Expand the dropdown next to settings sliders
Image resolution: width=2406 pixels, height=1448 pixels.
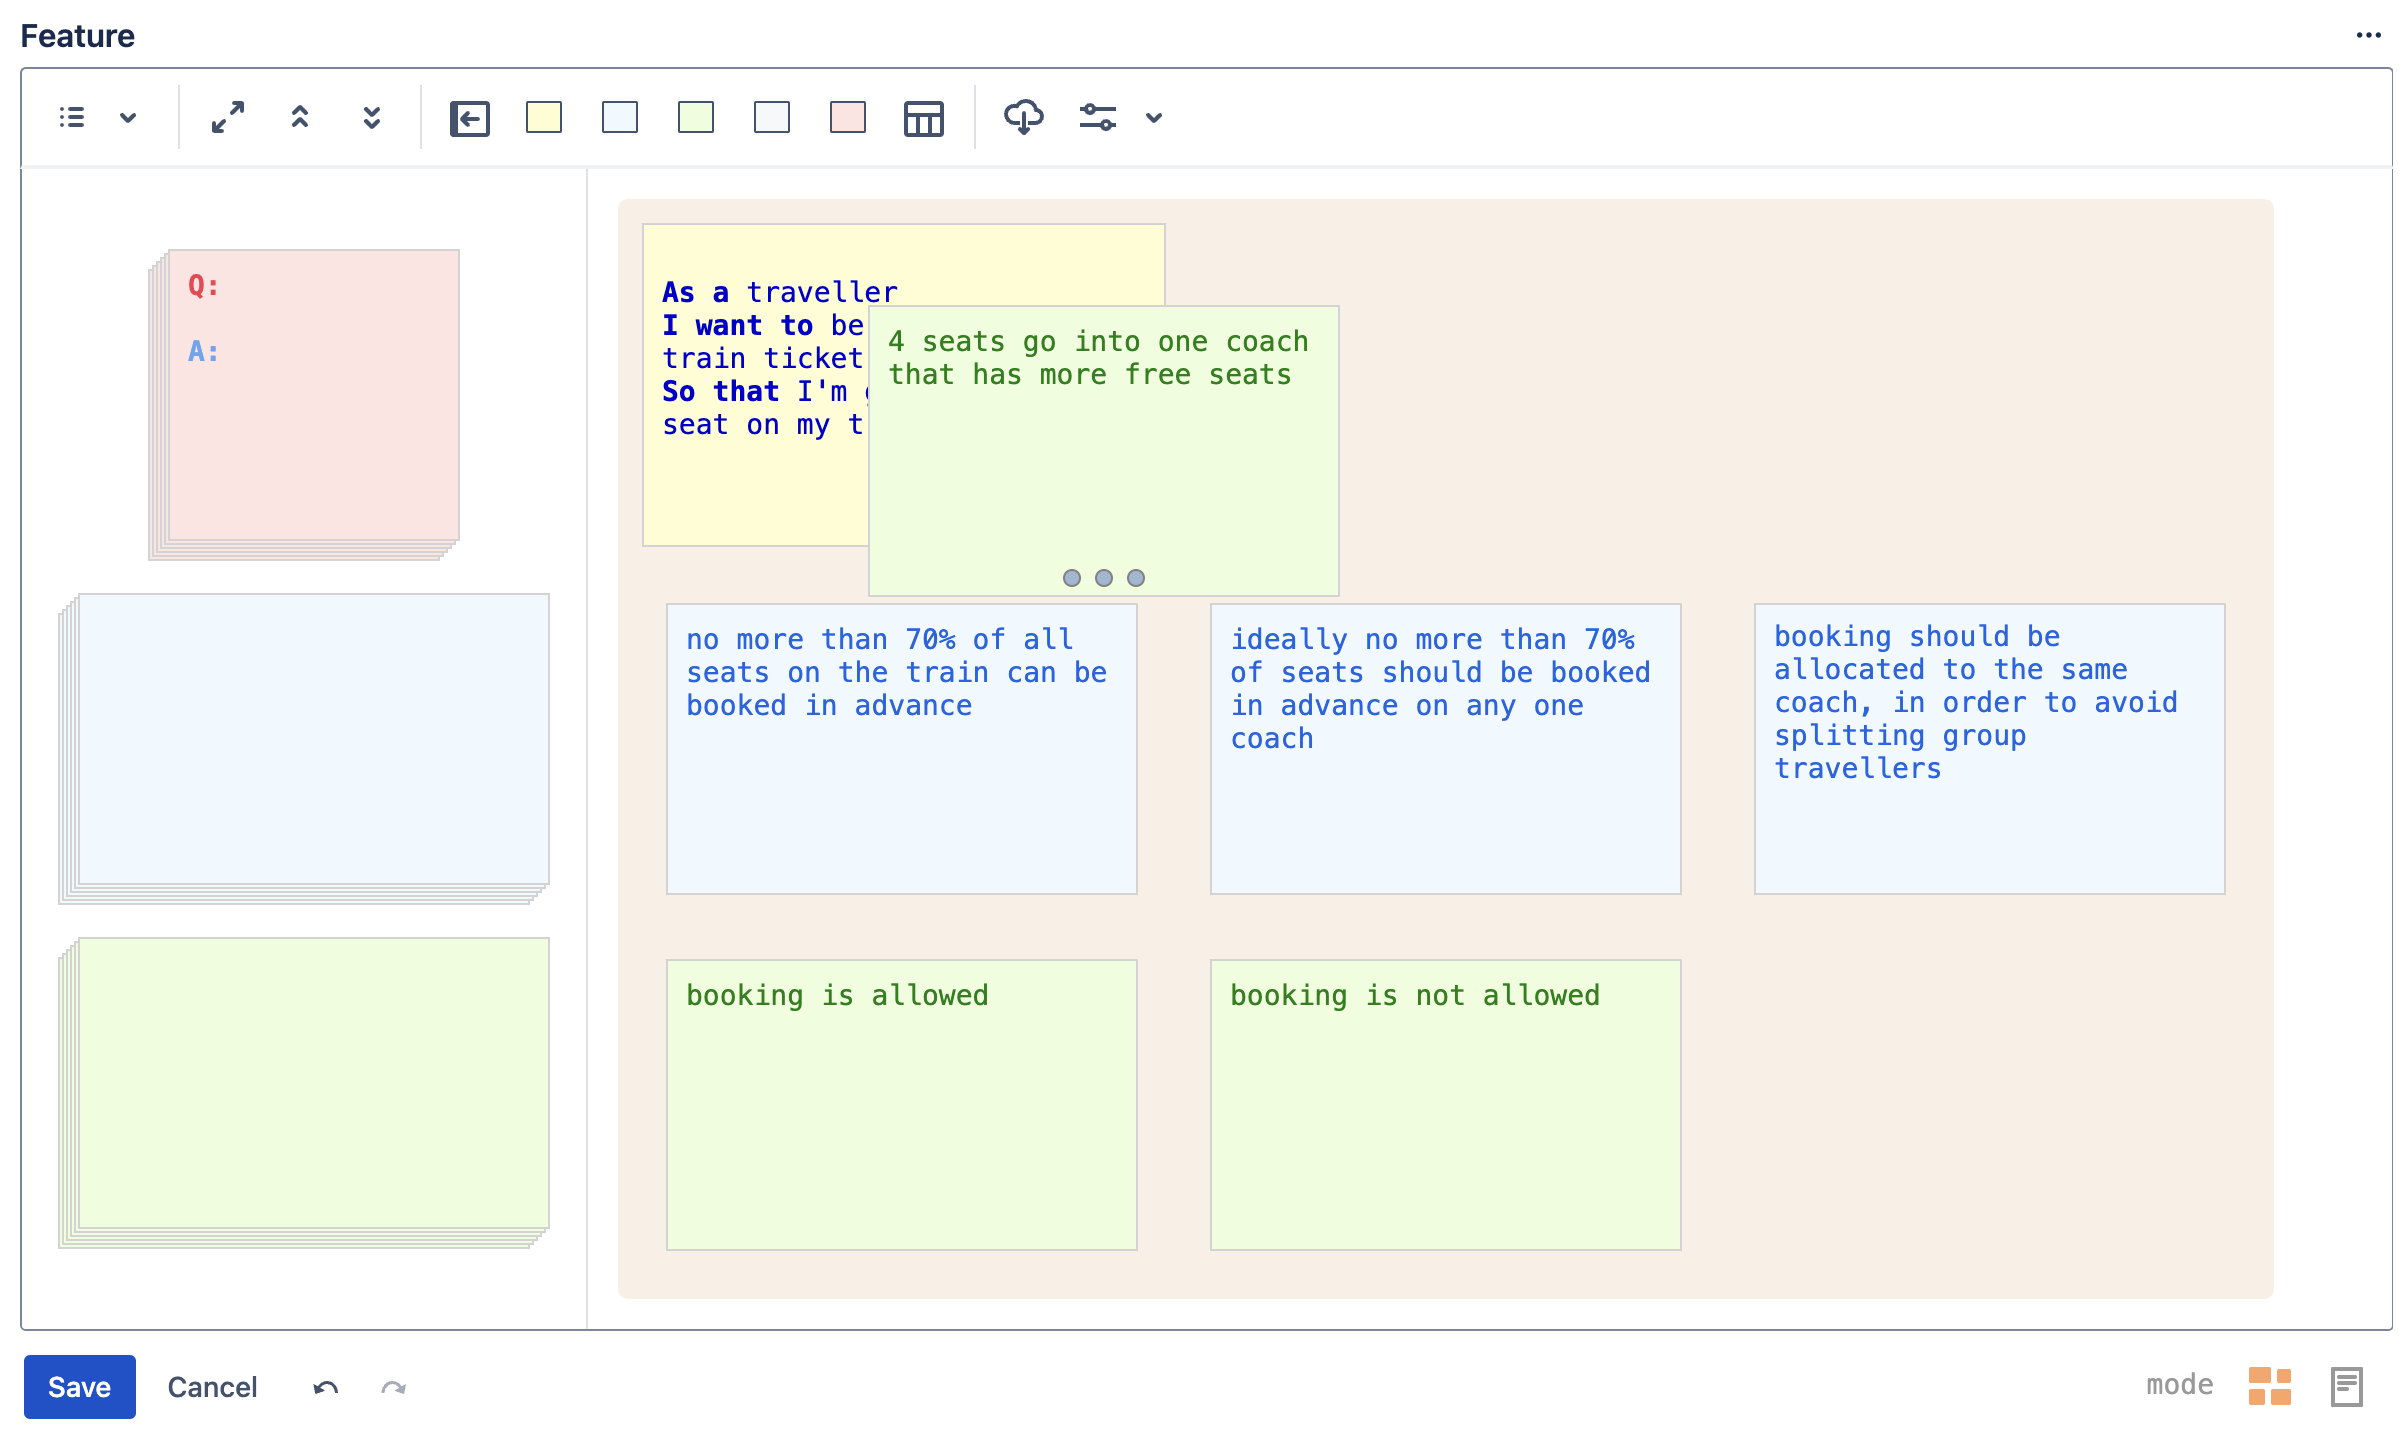[1154, 117]
